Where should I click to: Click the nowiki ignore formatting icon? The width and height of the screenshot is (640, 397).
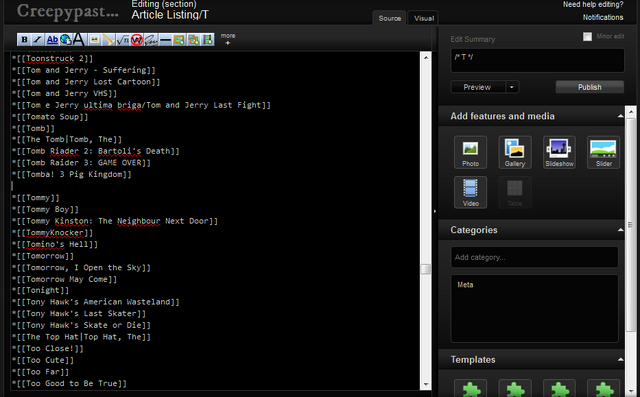(137, 40)
